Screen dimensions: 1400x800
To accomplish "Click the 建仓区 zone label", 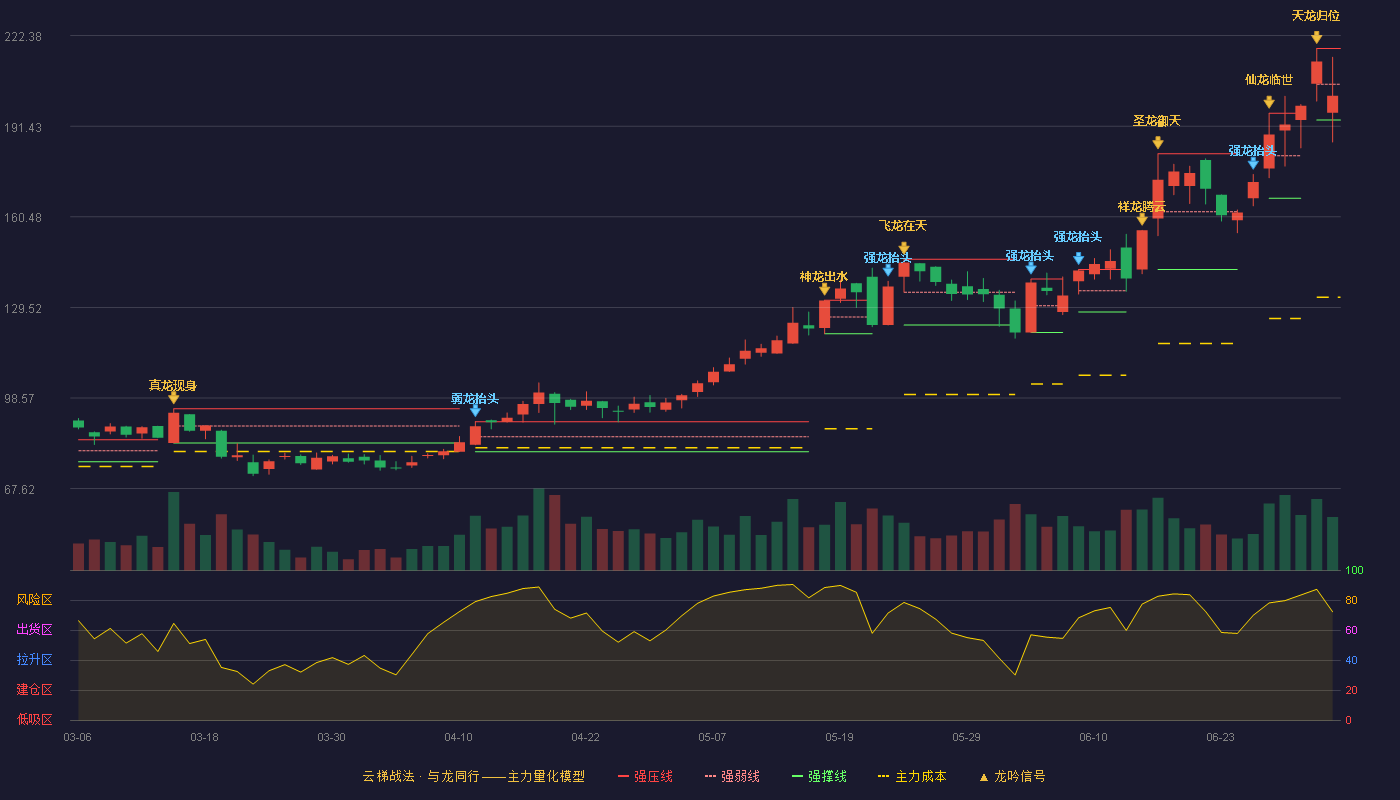I will pos(34,690).
